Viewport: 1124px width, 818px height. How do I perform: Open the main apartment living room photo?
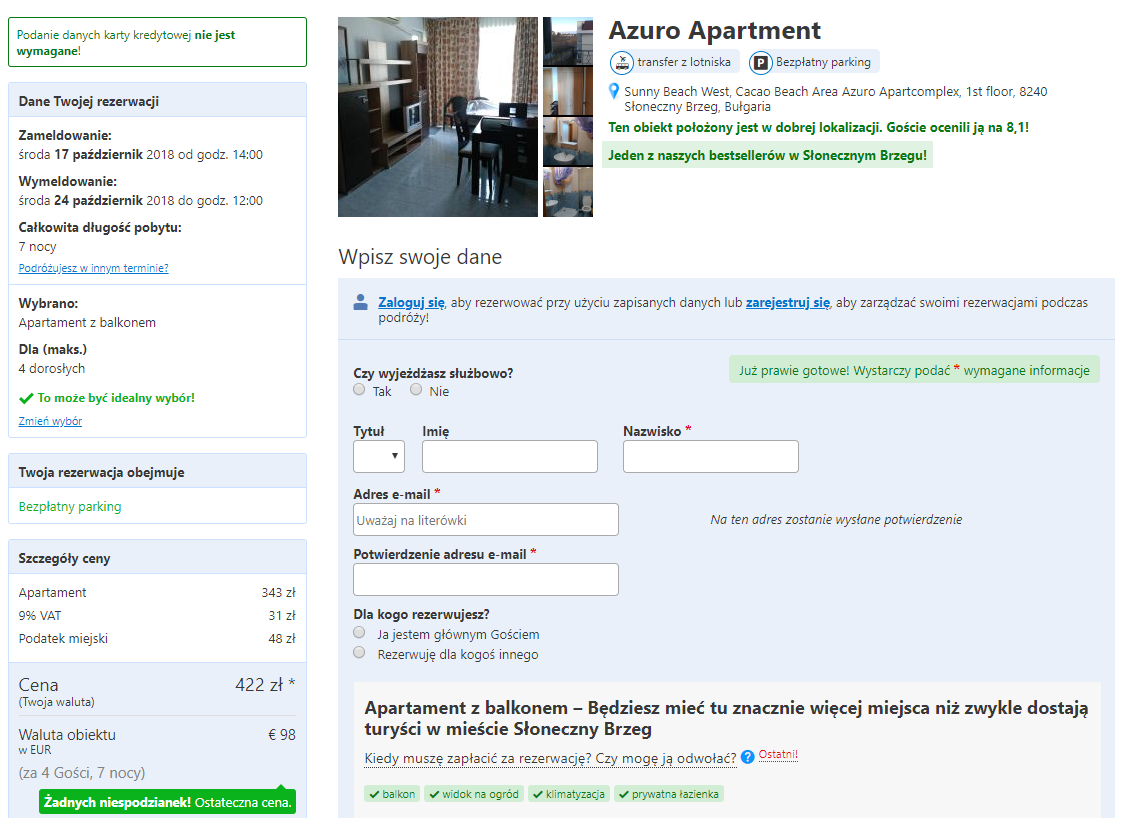click(x=437, y=117)
